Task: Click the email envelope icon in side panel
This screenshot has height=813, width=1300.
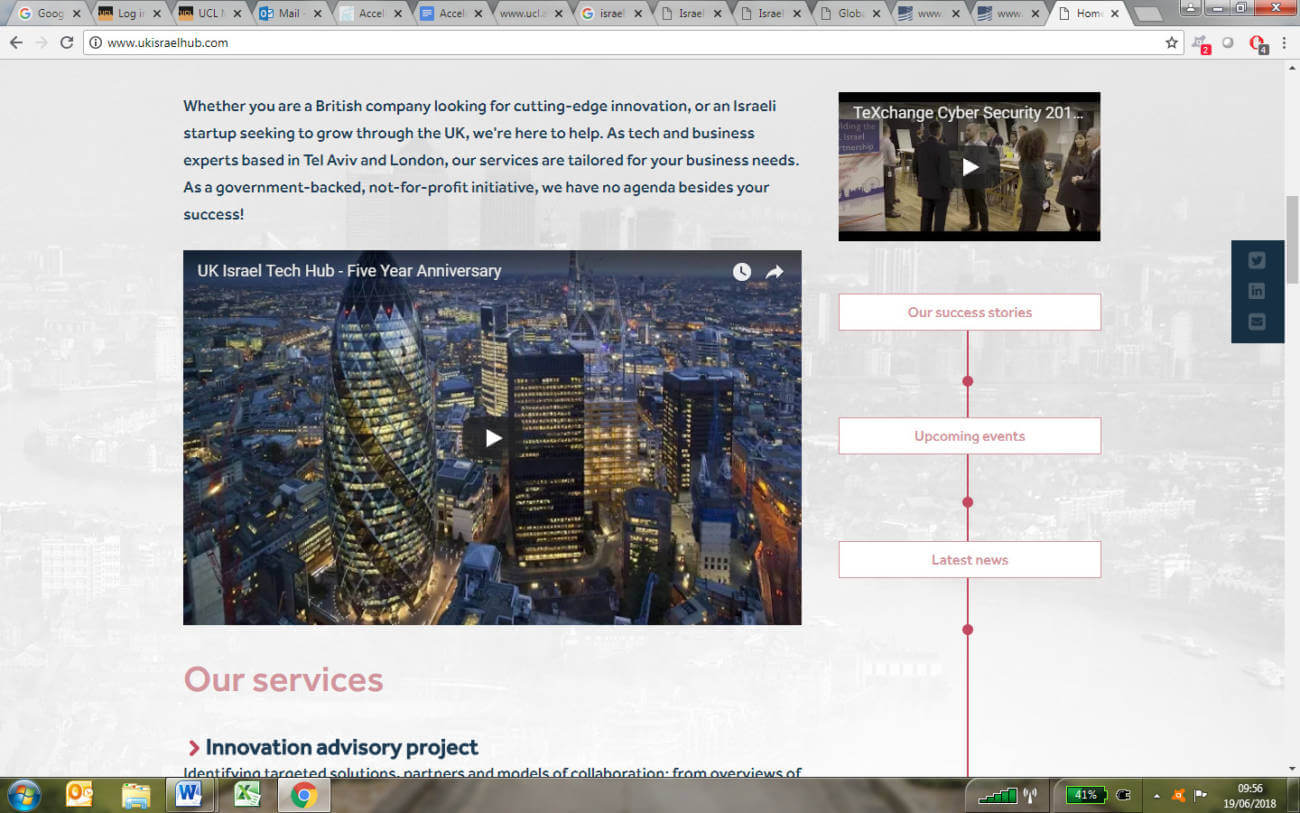Action: (1257, 322)
